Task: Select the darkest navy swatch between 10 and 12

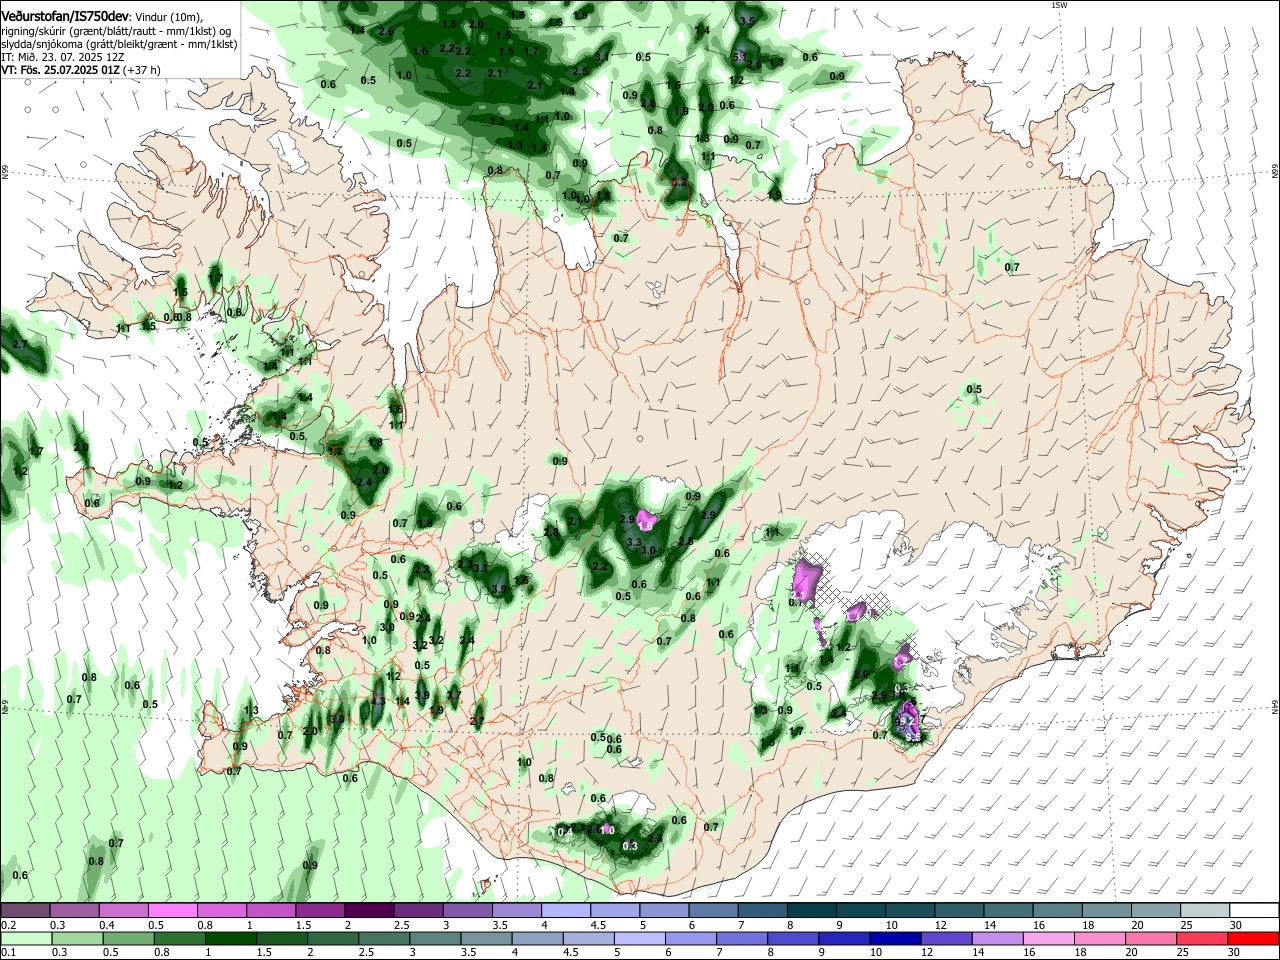Action: [894, 938]
